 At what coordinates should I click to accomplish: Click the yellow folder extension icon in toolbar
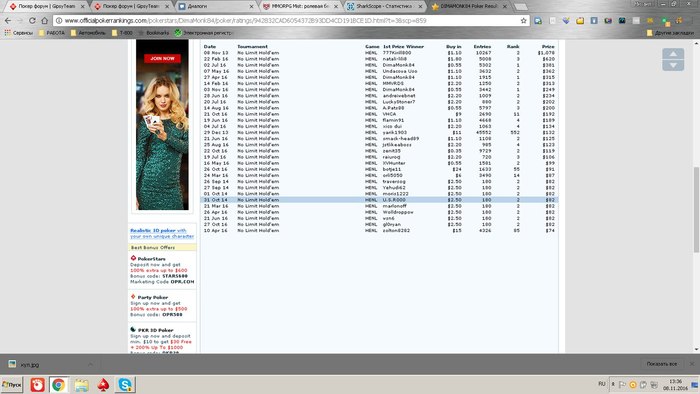[x=580, y=21]
